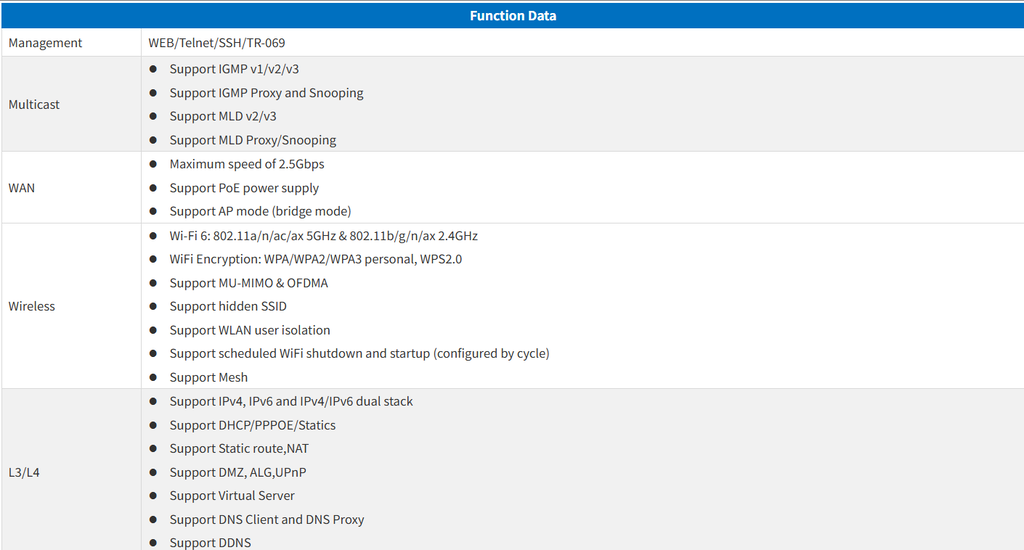The height and width of the screenshot is (550, 1024).
Task: Click Support AP mode (bridge mode)
Action: [x=260, y=211]
